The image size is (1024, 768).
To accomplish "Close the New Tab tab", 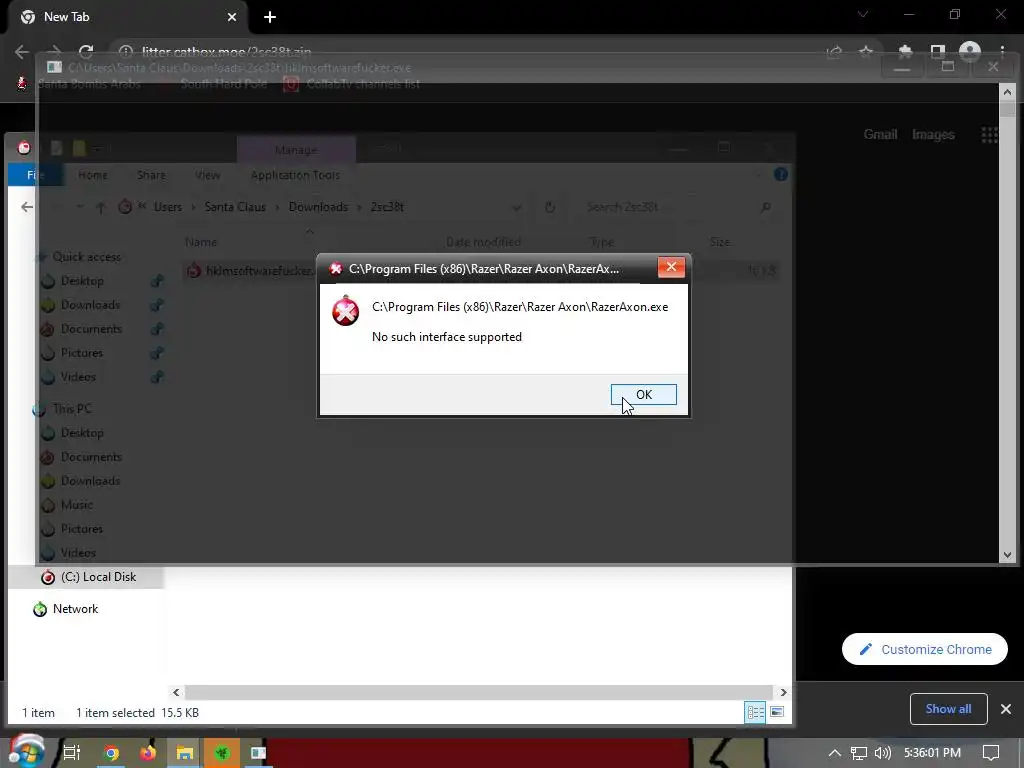I will pyautogui.click(x=232, y=17).
